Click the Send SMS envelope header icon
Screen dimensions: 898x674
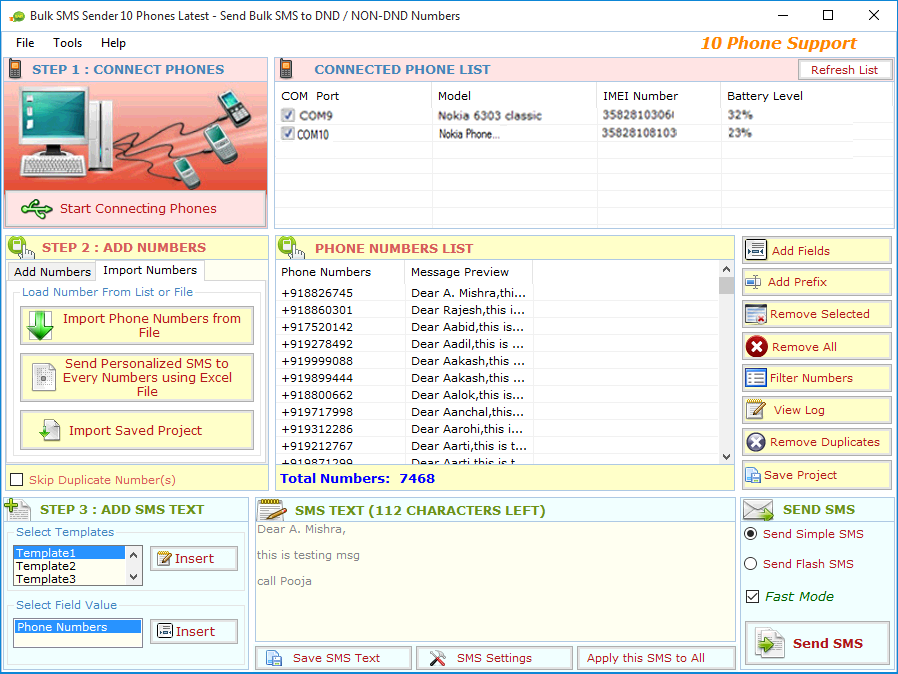[758, 509]
